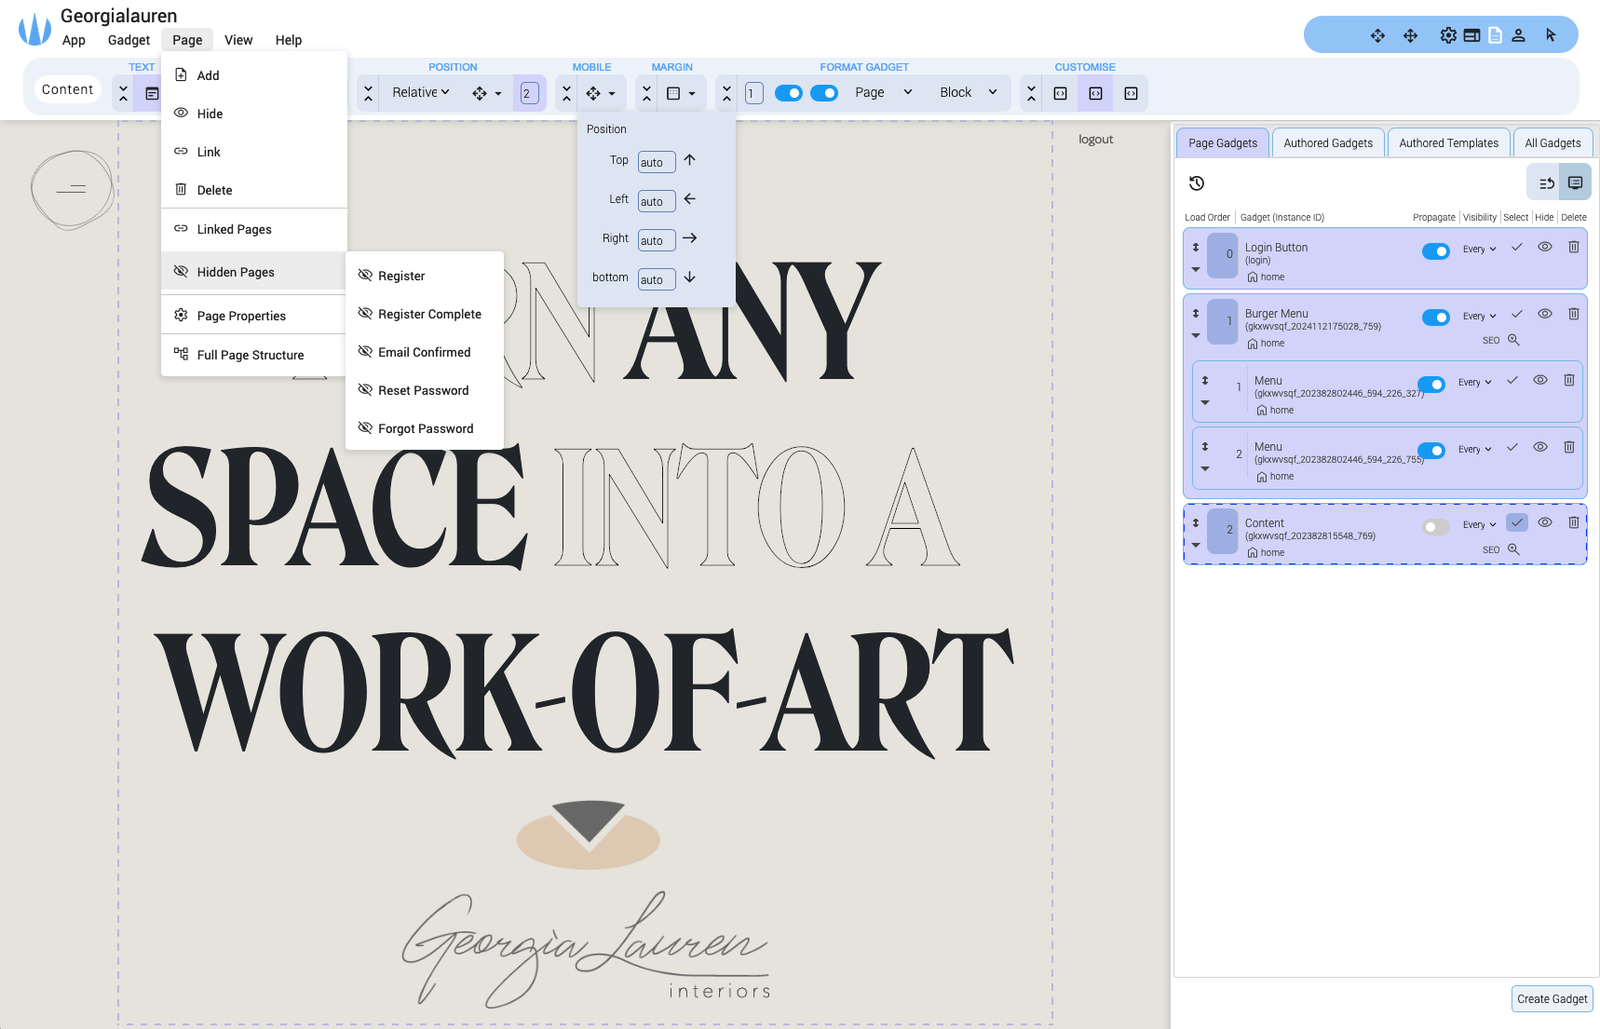Delete the Content gadget with trash icon
The width and height of the screenshot is (1600, 1029).
pyautogui.click(x=1573, y=523)
